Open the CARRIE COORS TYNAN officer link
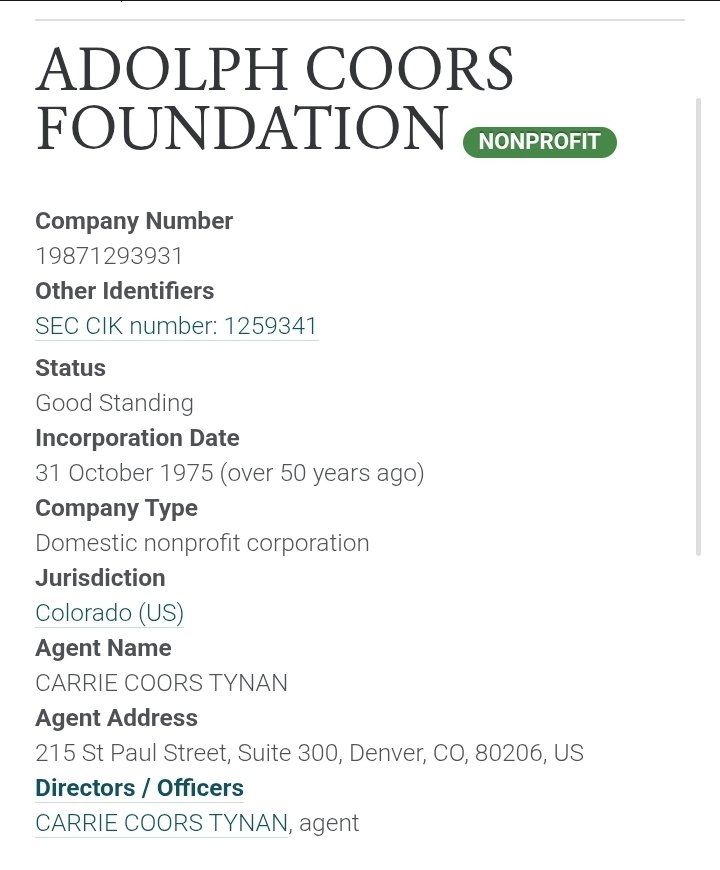 161,823
